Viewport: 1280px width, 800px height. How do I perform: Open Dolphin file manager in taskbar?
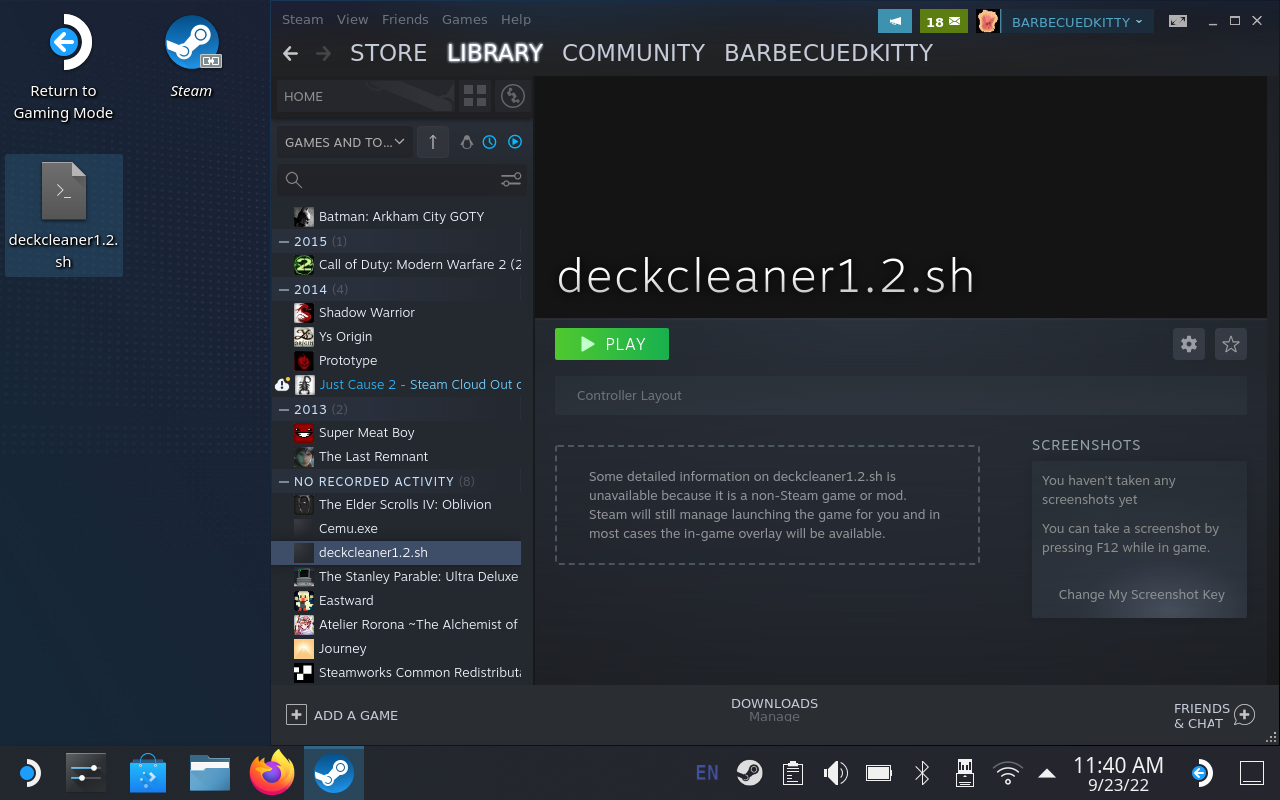pos(210,773)
